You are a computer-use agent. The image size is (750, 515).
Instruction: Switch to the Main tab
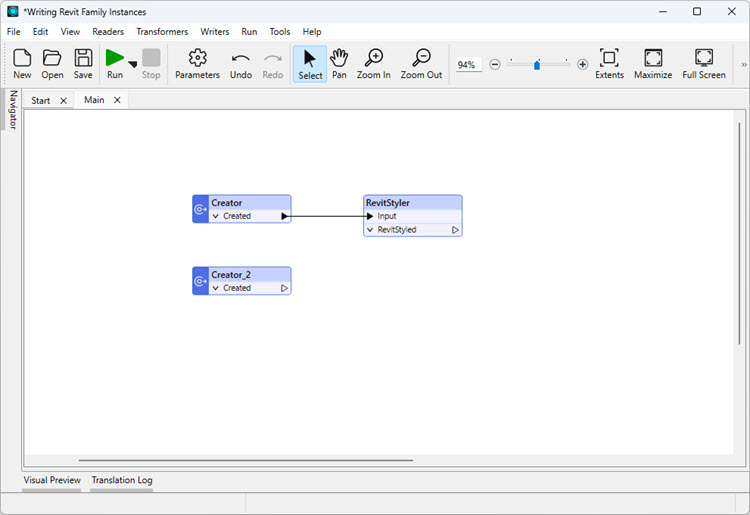point(94,99)
